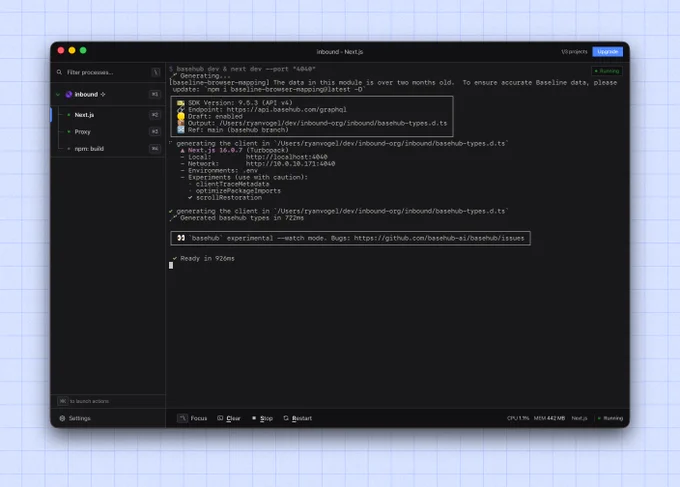The height and width of the screenshot is (487, 680).
Task: Click the terminal cursor block
Action: (x=171, y=265)
